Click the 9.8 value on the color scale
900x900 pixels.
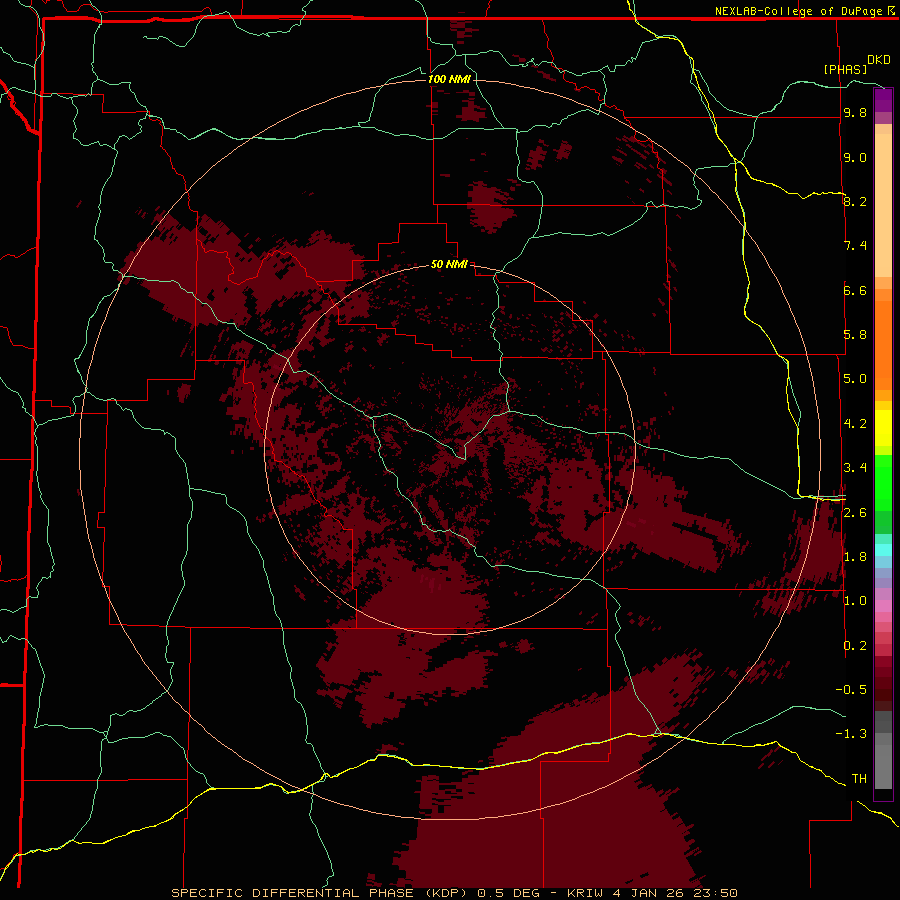[855, 112]
